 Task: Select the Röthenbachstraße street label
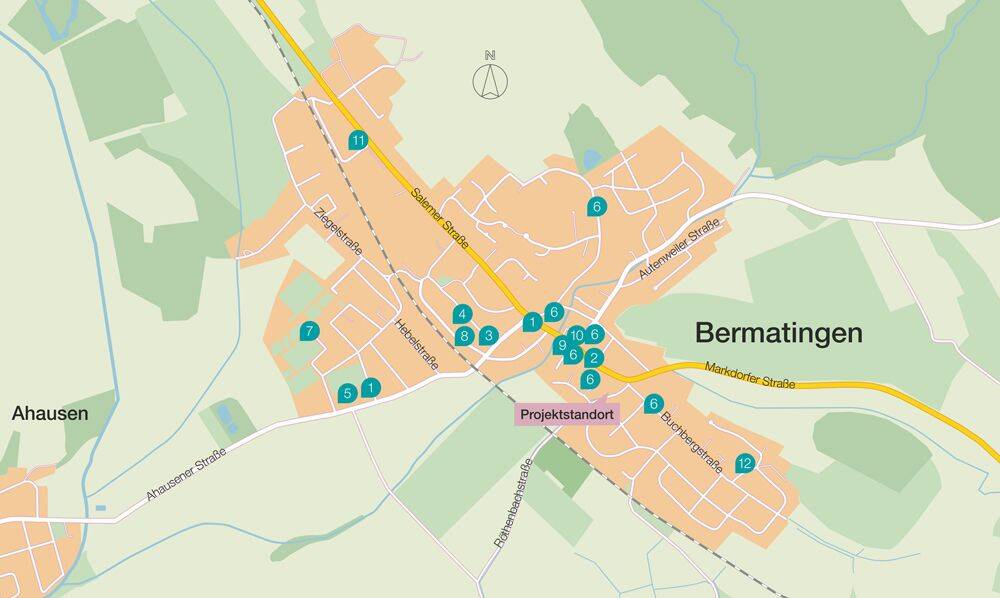(513, 503)
